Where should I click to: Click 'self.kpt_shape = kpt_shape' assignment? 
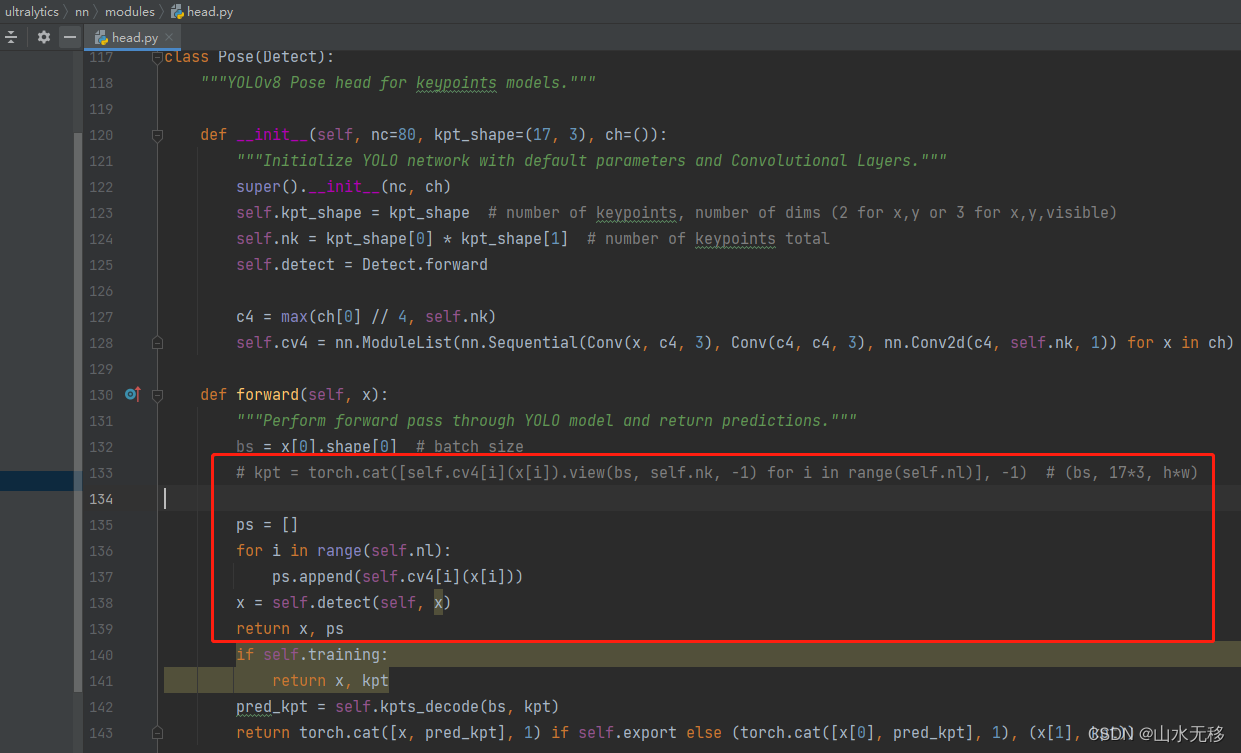click(x=353, y=213)
